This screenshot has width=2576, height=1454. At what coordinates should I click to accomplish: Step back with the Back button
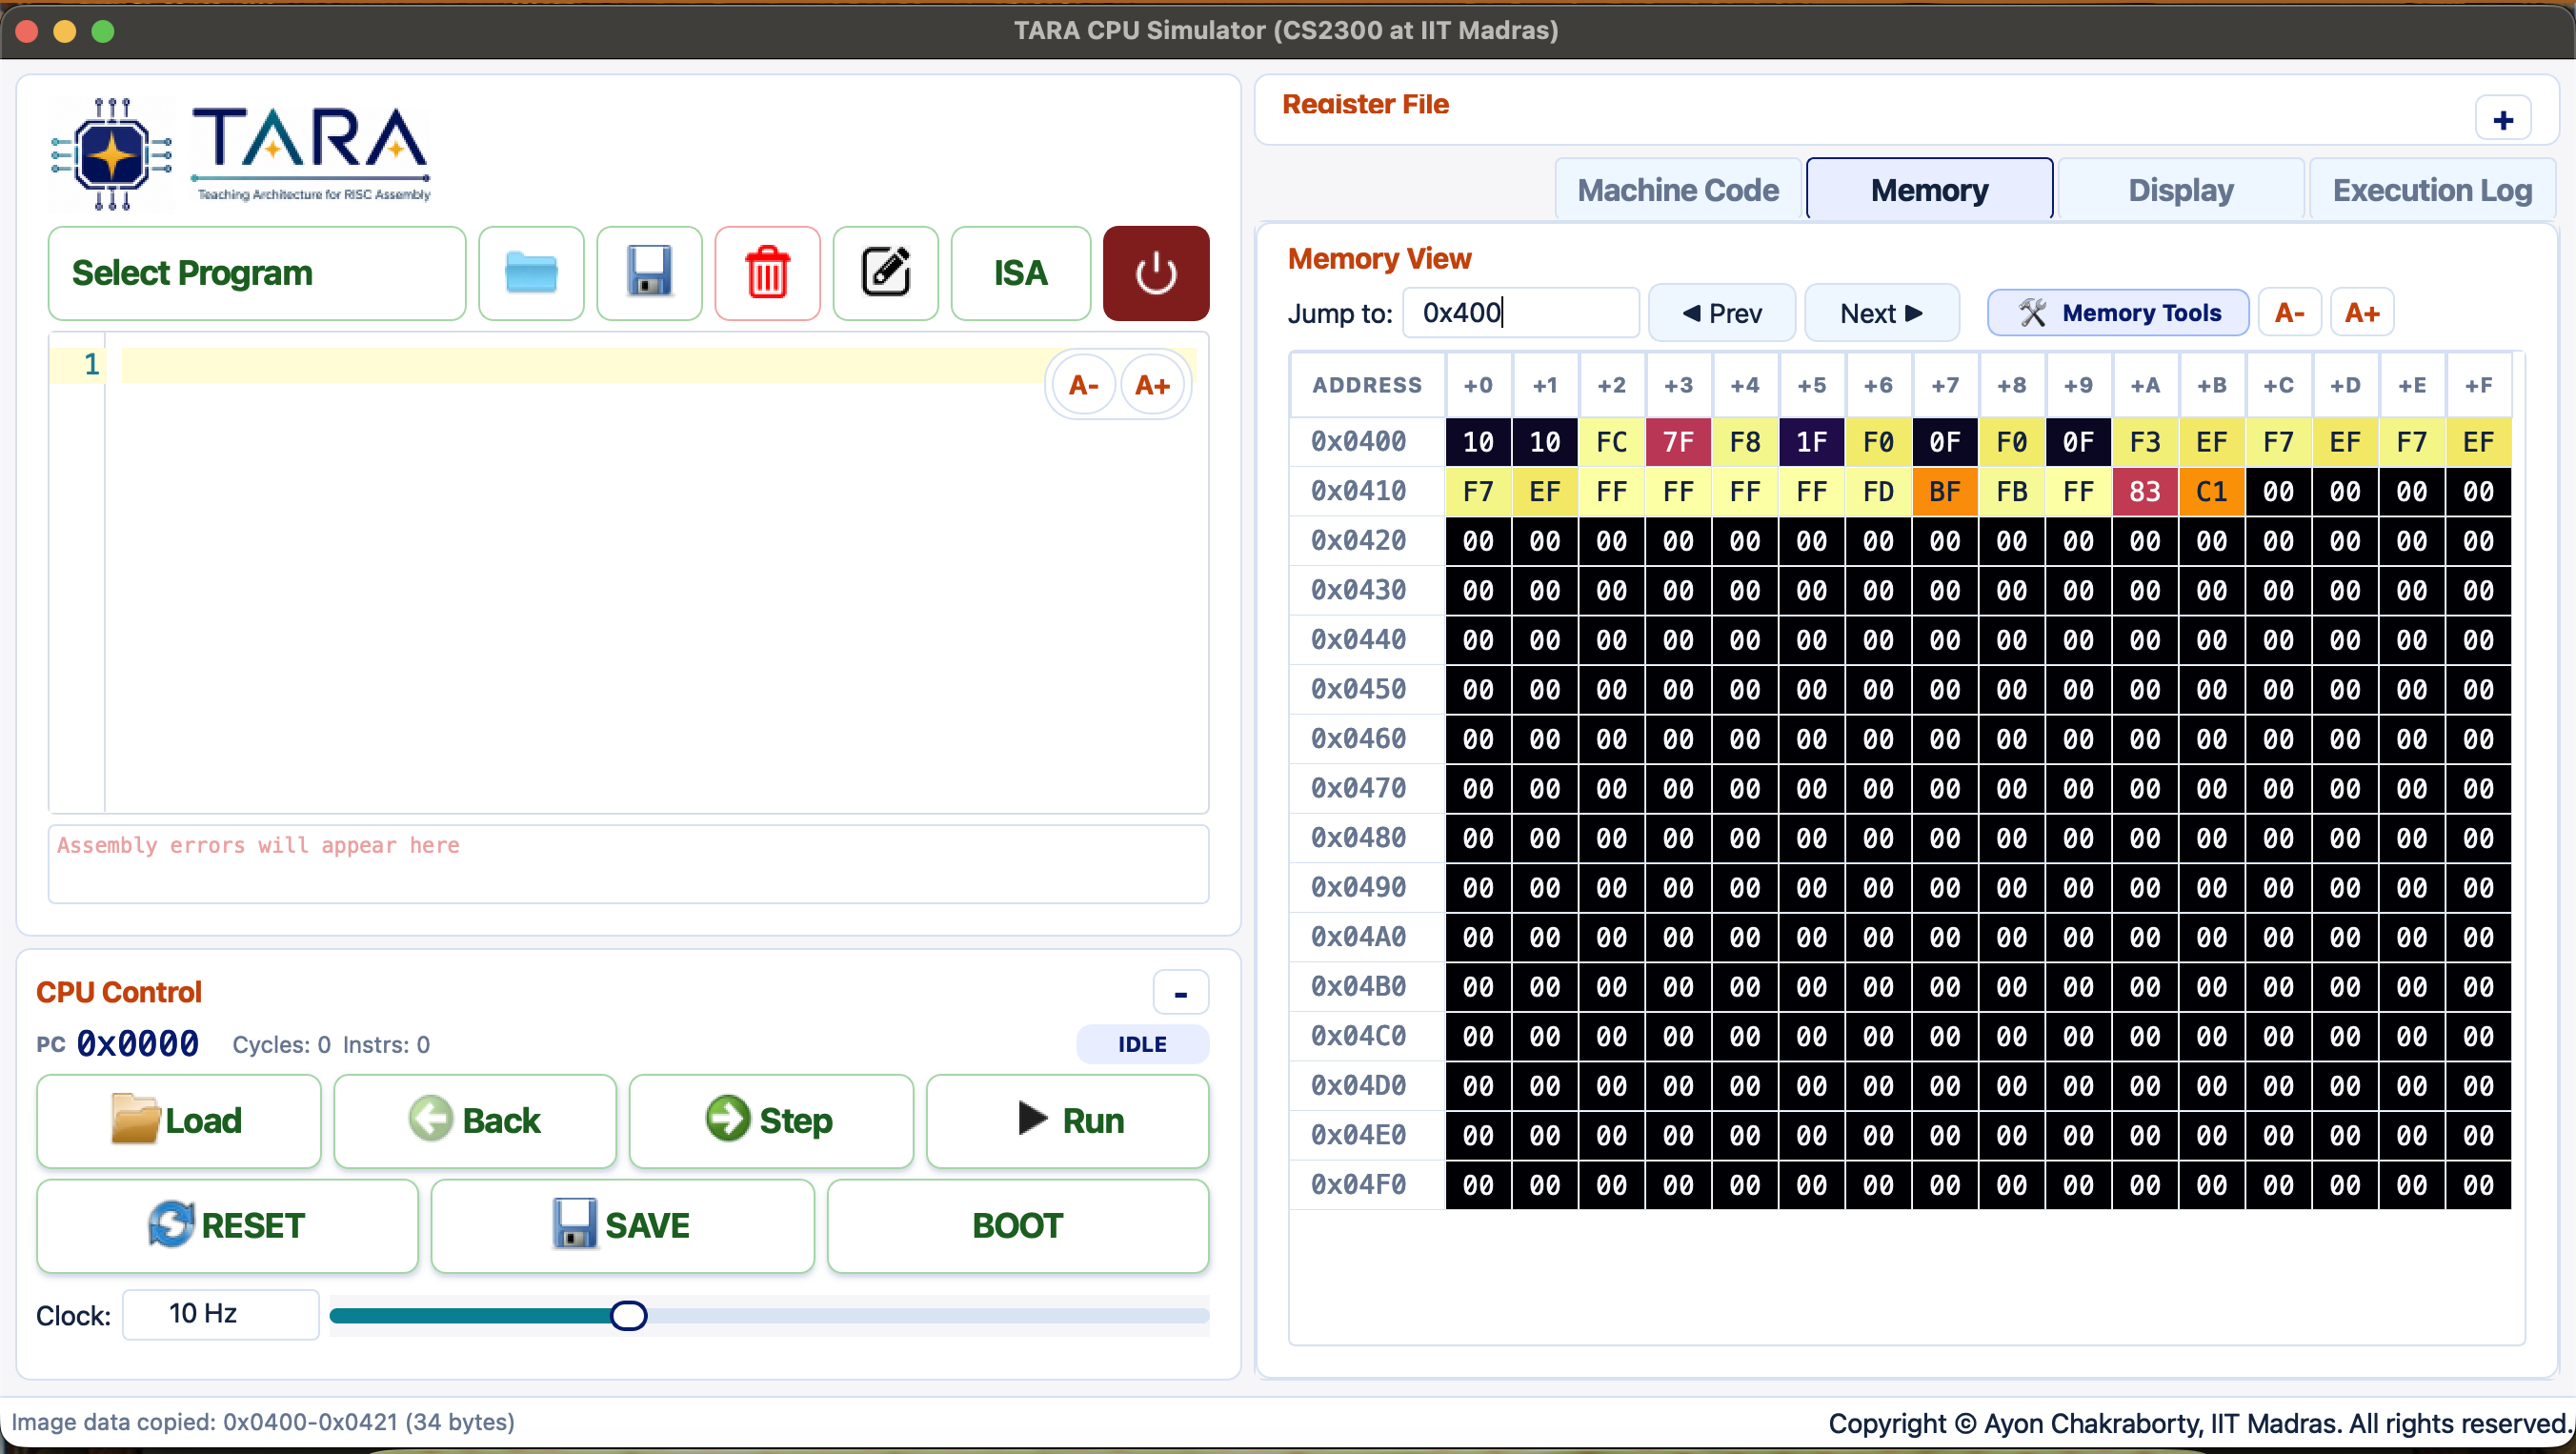475,1121
